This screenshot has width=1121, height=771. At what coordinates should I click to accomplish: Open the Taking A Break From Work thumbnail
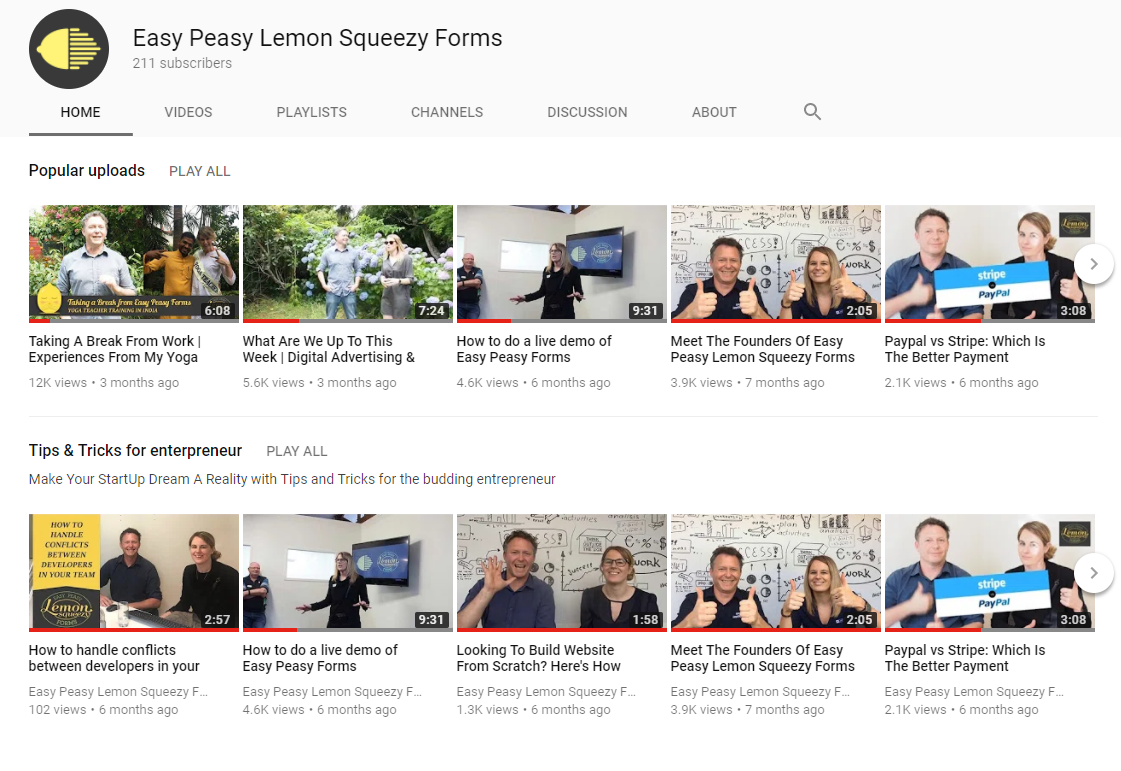coord(134,264)
